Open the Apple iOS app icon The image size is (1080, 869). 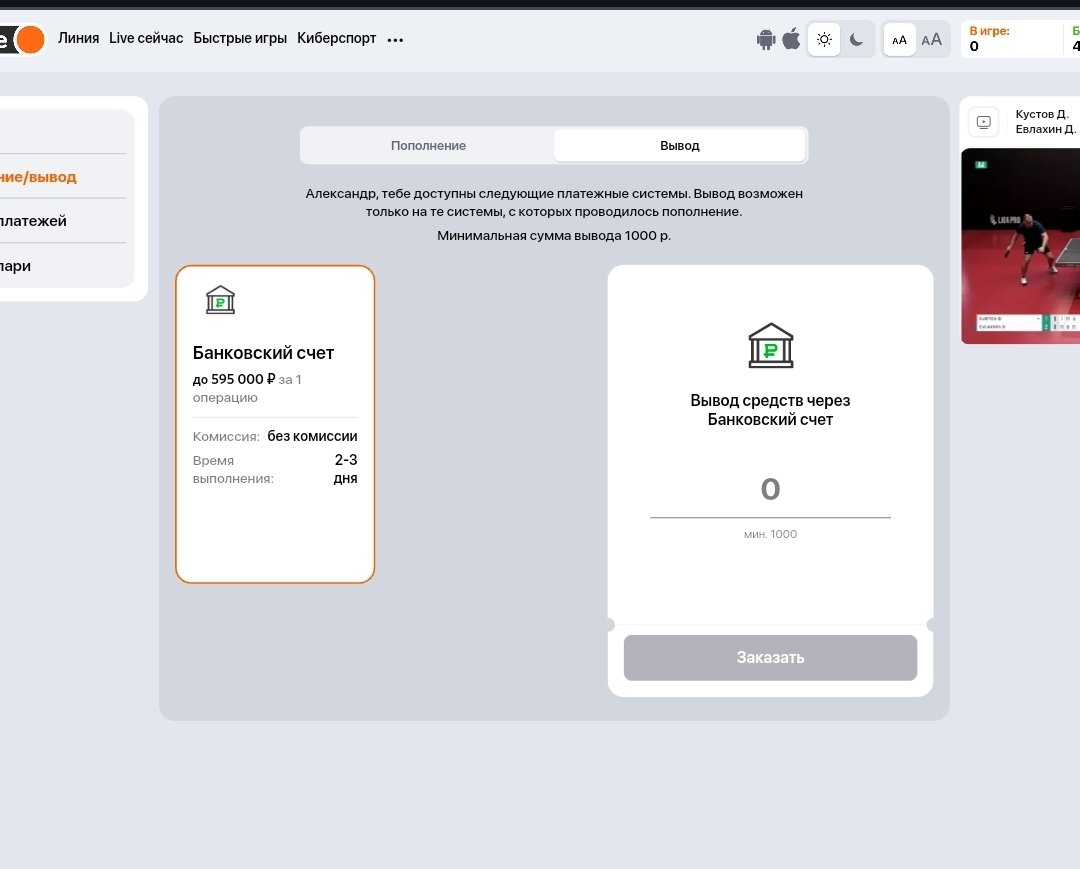[791, 39]
